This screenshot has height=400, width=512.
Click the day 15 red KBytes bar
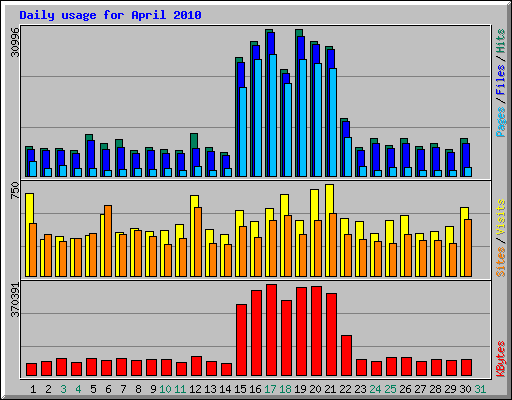click(x=241, y=340)
